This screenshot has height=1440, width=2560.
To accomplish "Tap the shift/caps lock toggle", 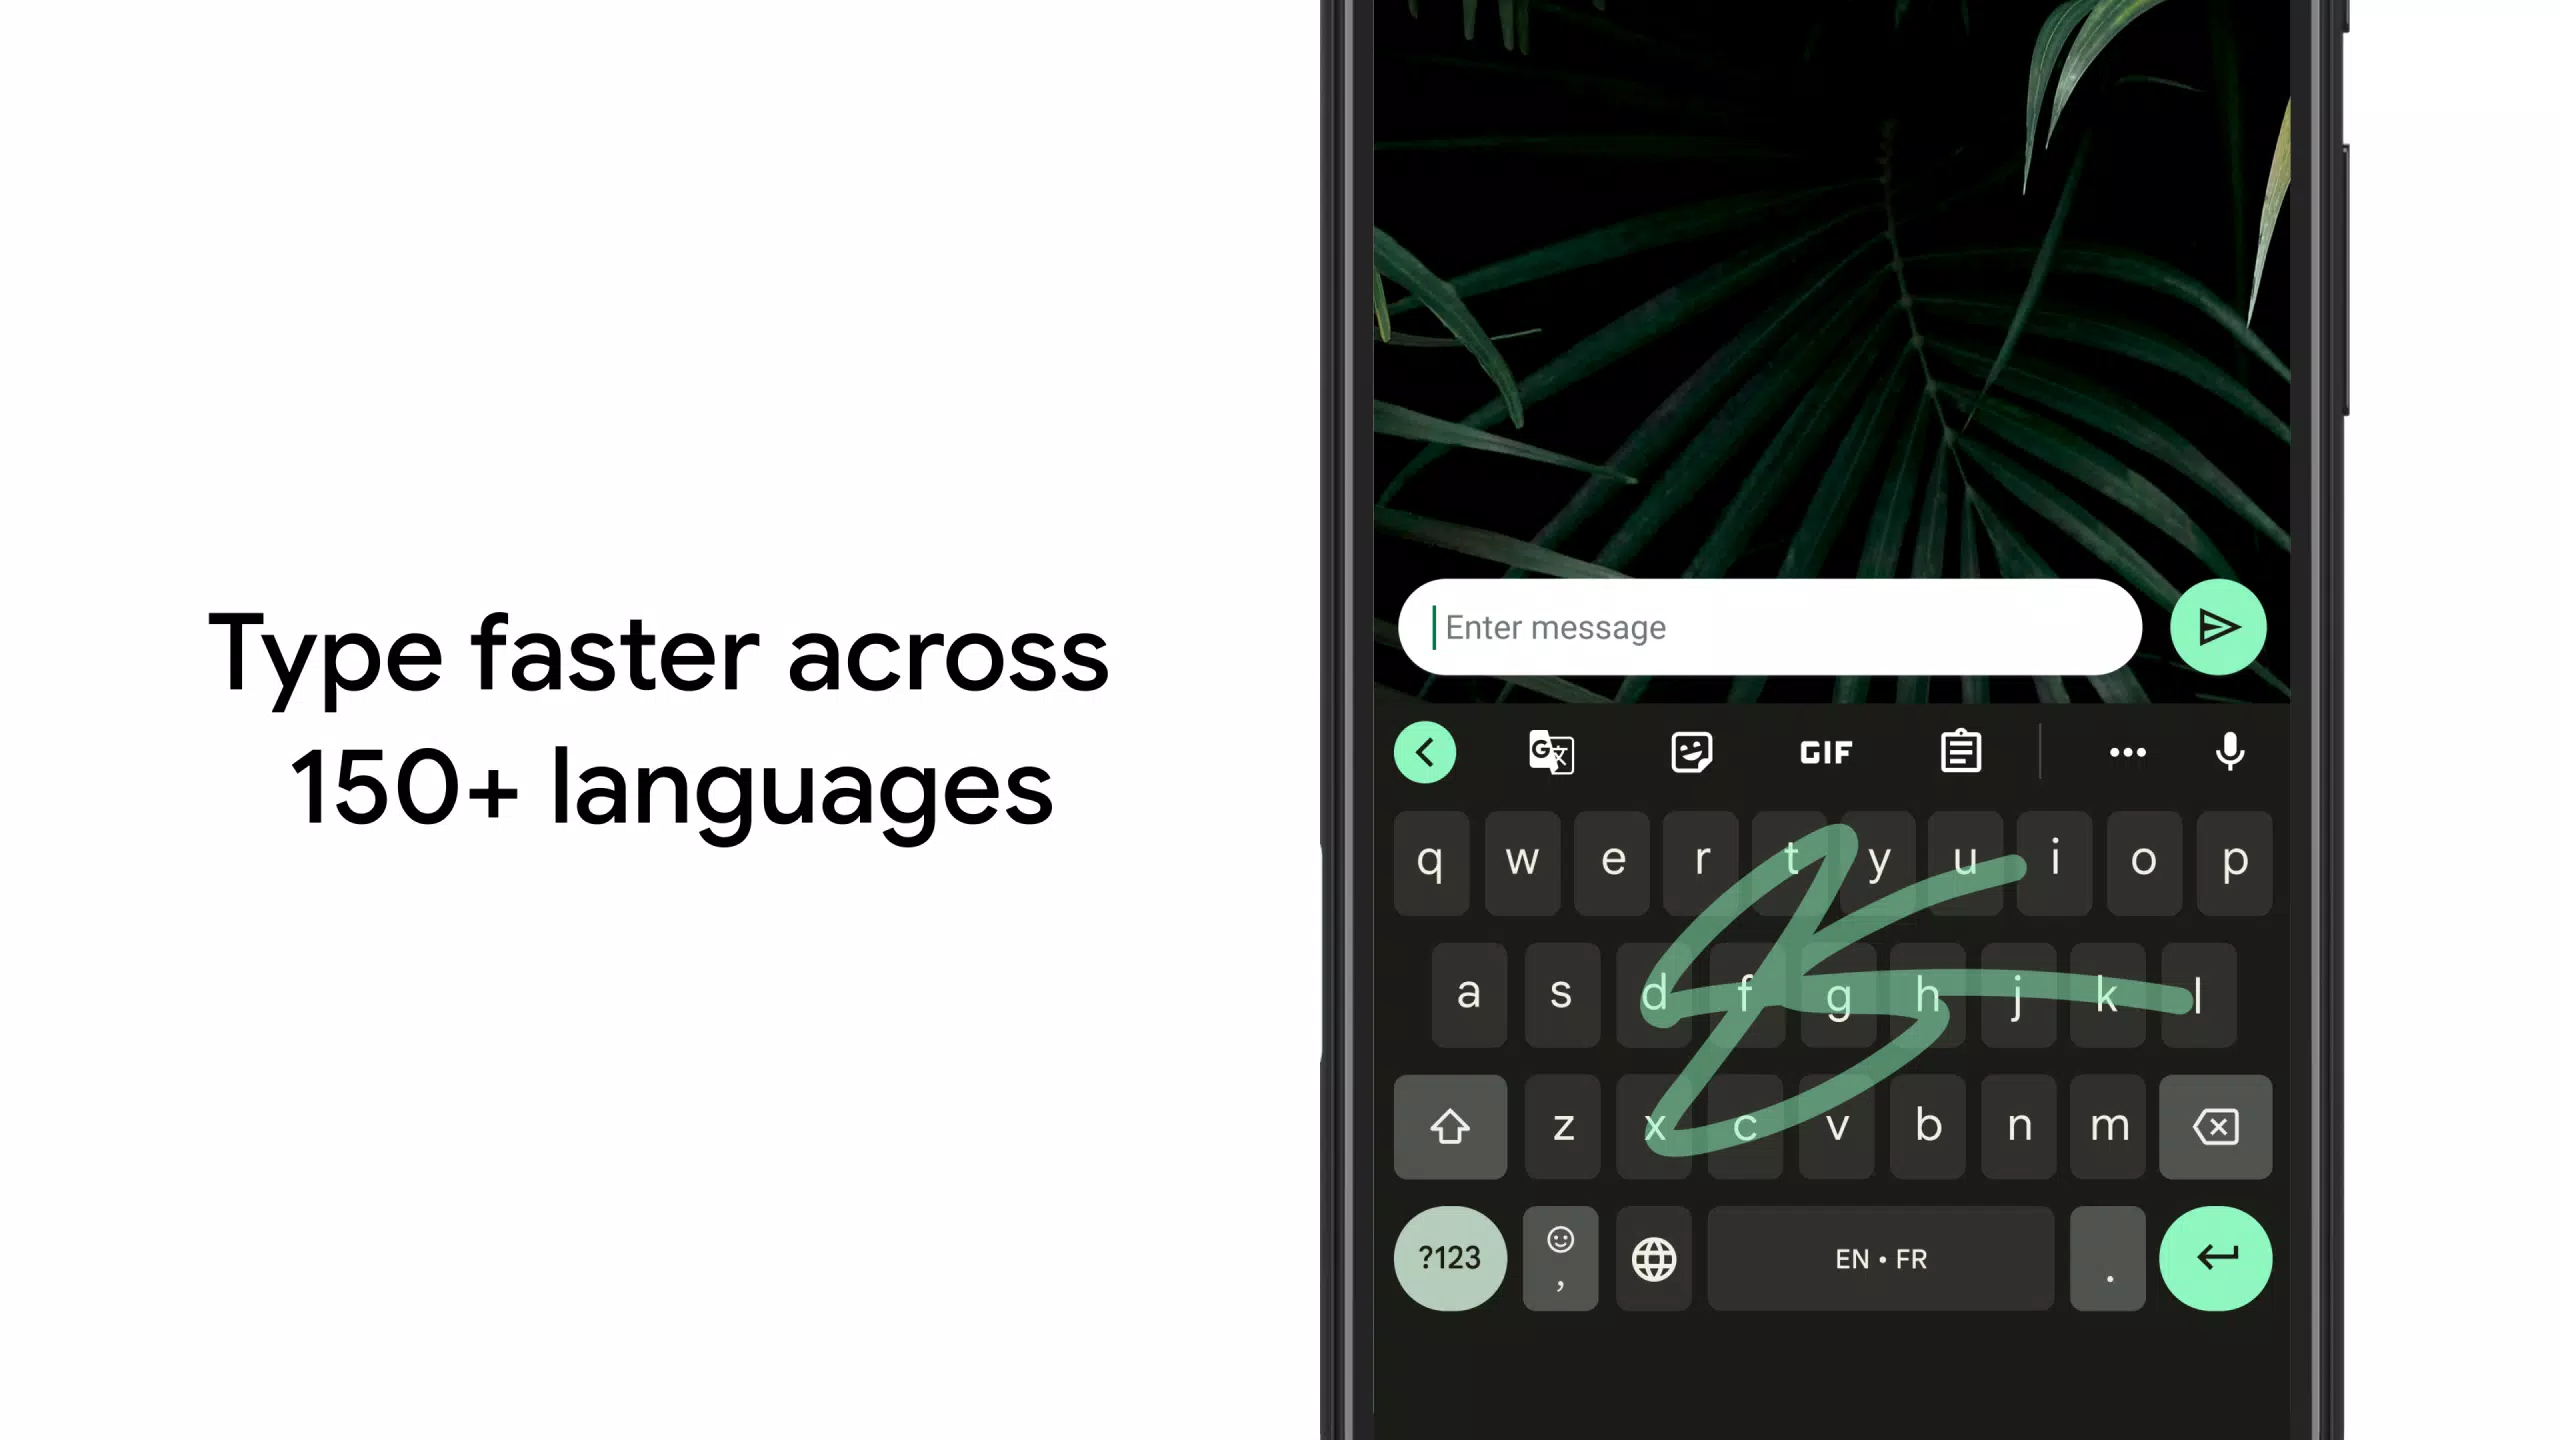I will pos(1451,1125).
